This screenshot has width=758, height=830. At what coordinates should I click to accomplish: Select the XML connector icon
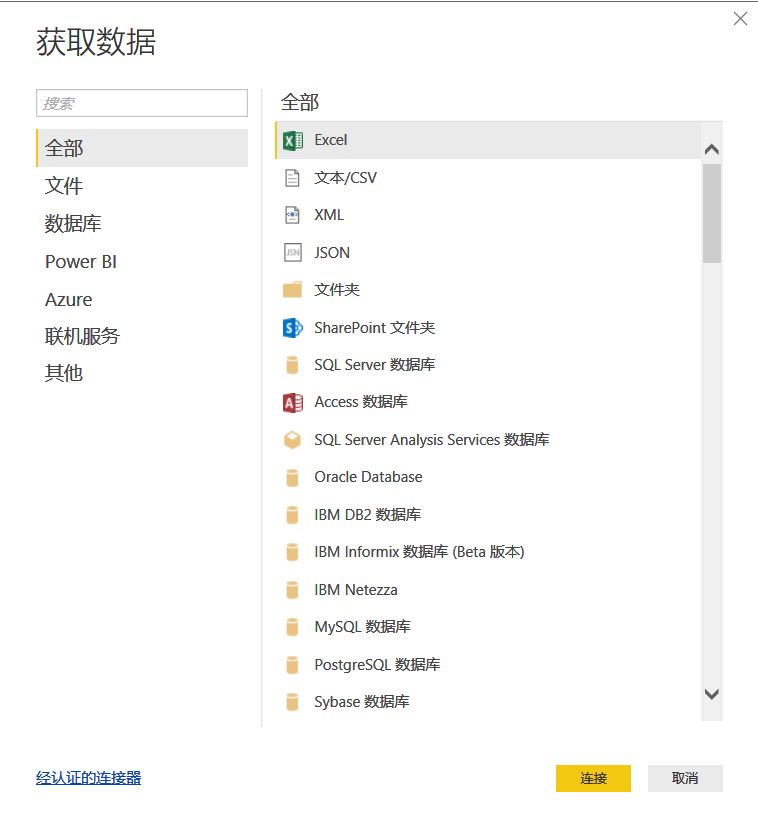292,215
